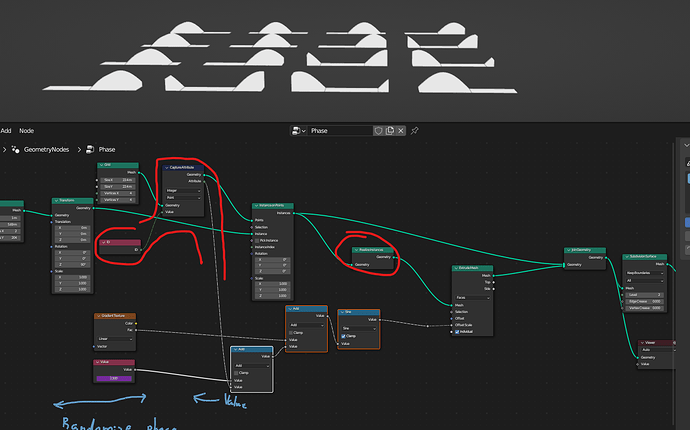This screenshot has width=690, height=430.
Task: Click the Phase breadcrumb group icon
Action: [x=90, y=150]
